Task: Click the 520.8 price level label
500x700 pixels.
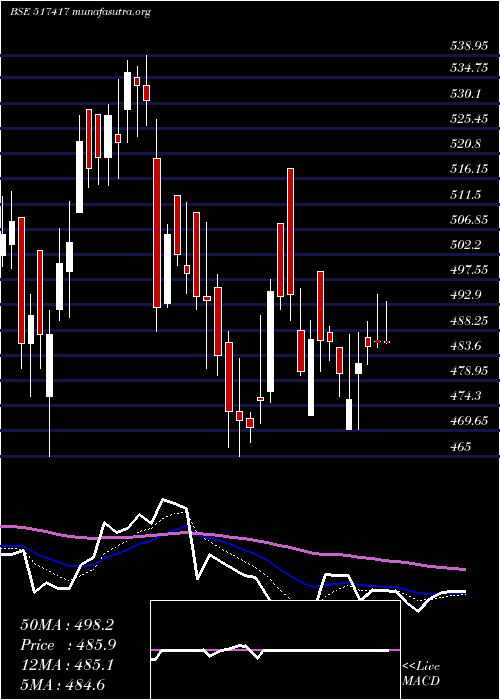Action: (464, 144)
